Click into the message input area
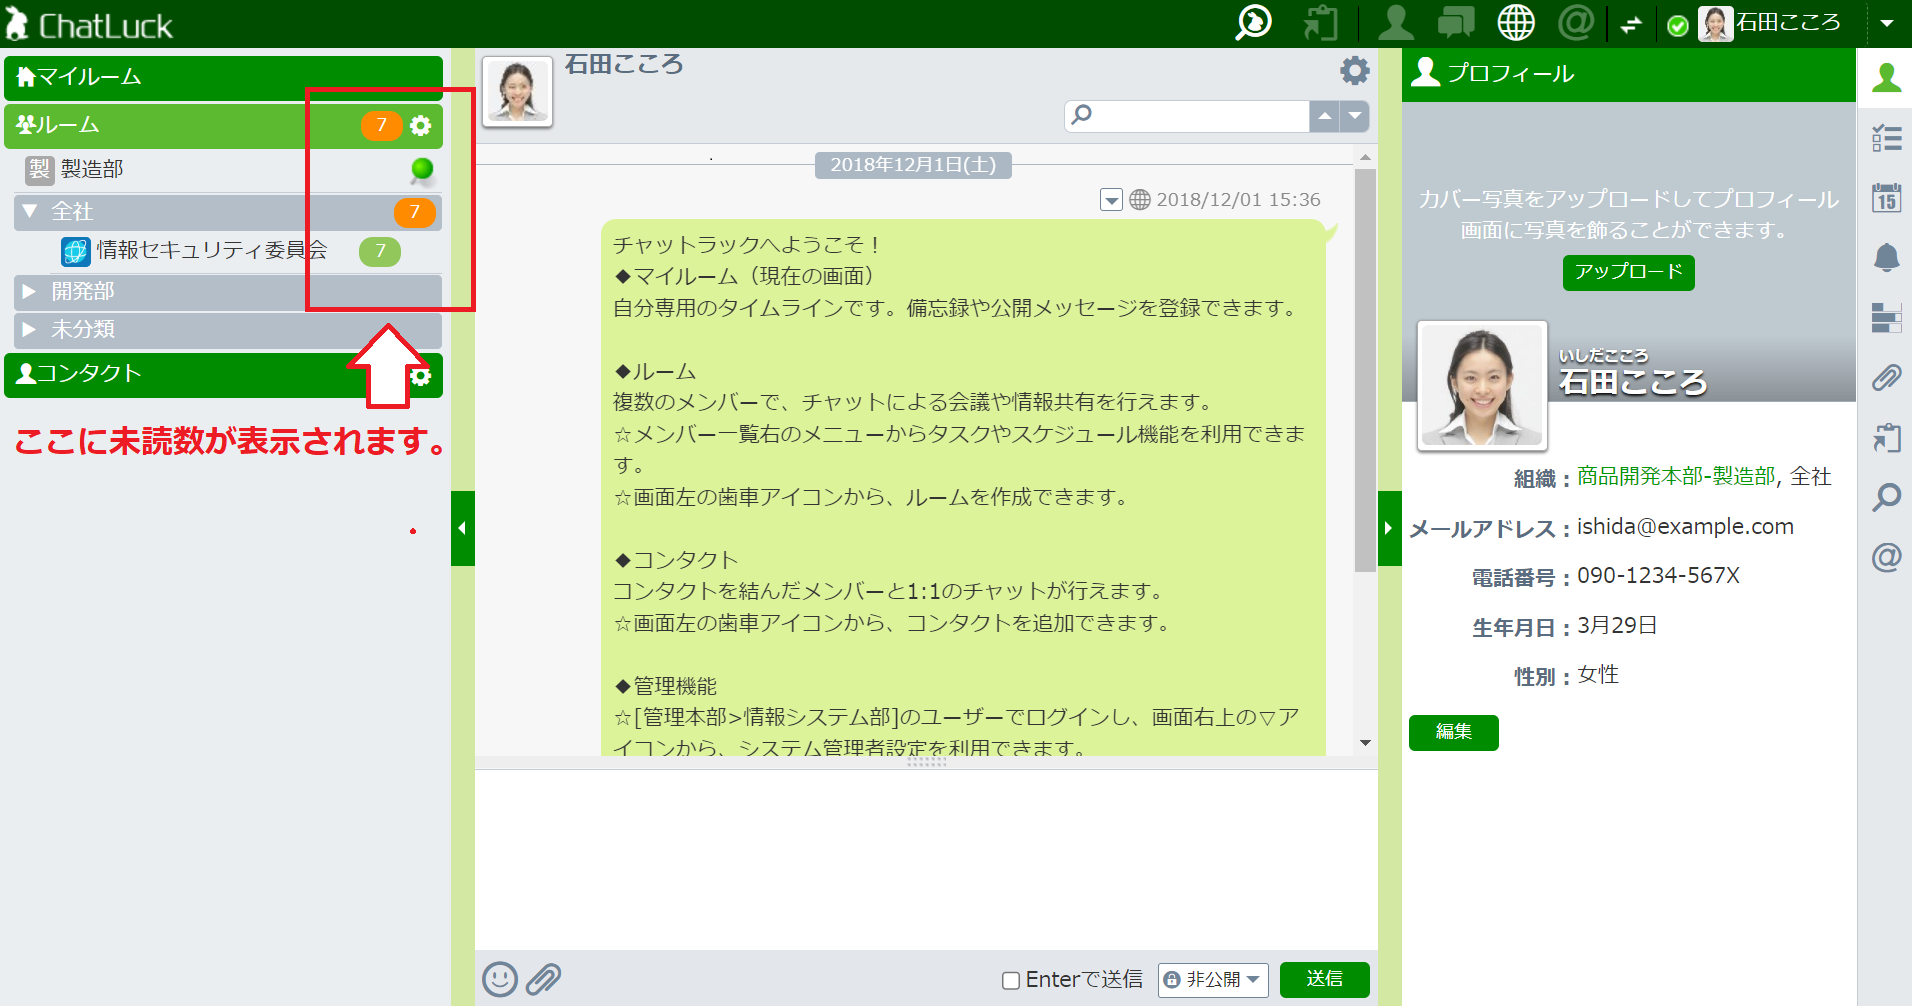Screen dimensions: 1912x1006 click(926, 859)
